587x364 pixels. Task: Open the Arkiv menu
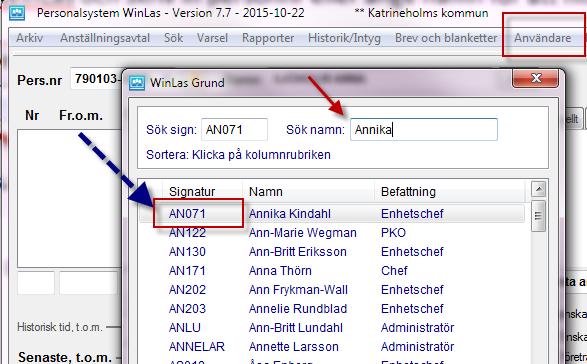tap(30, 38)
